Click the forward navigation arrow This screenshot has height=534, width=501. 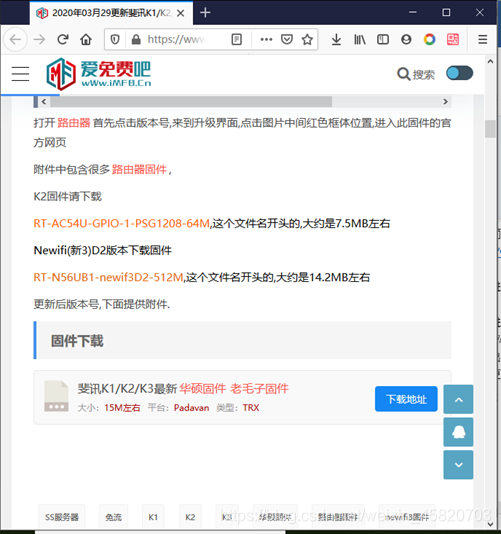[40, 40]
